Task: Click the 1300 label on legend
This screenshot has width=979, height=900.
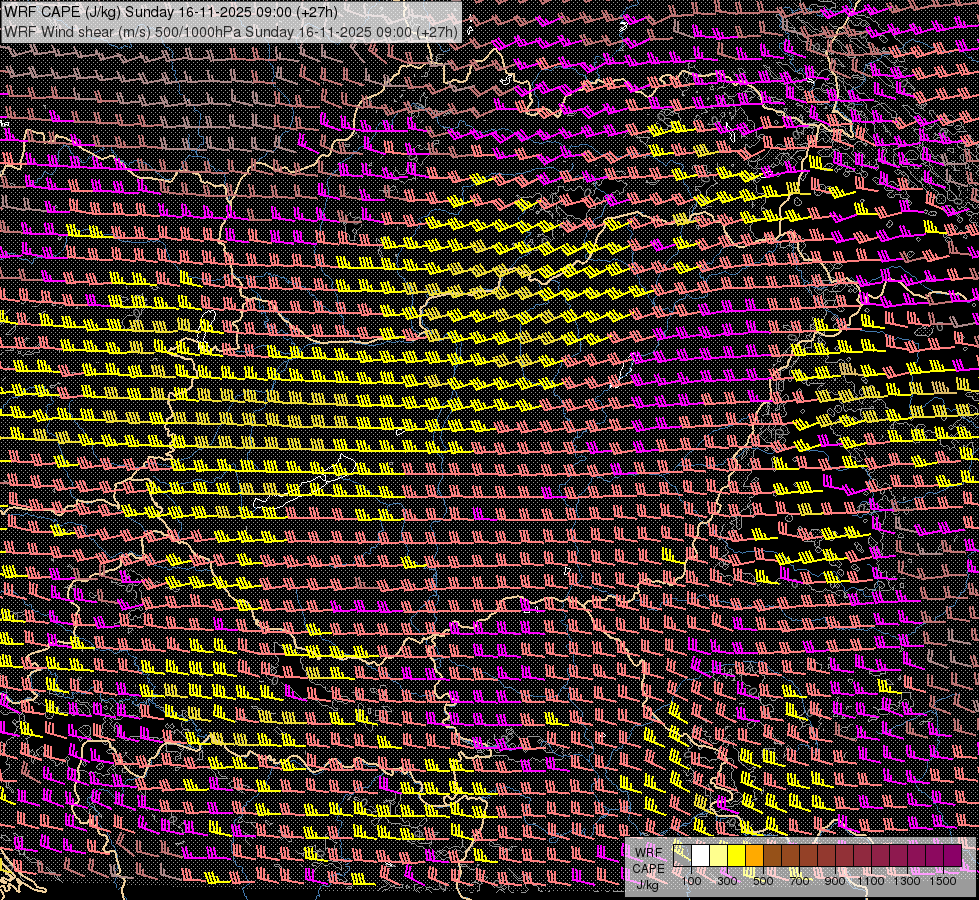Action: [908, 881]
